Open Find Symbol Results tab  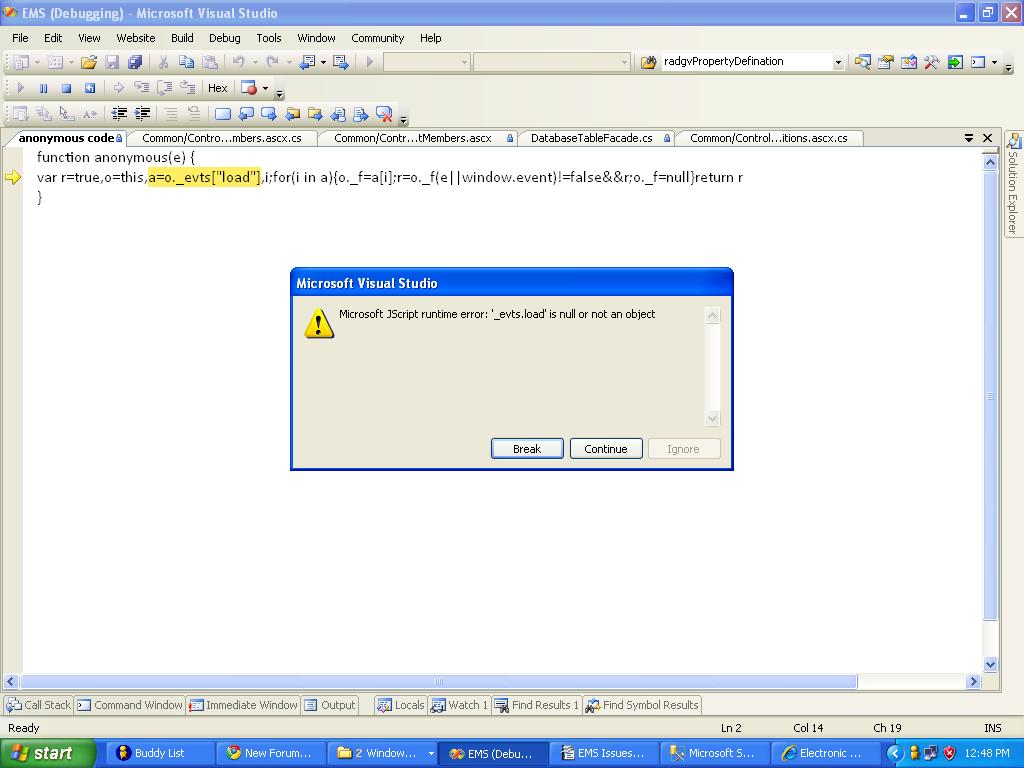[642, 705]
